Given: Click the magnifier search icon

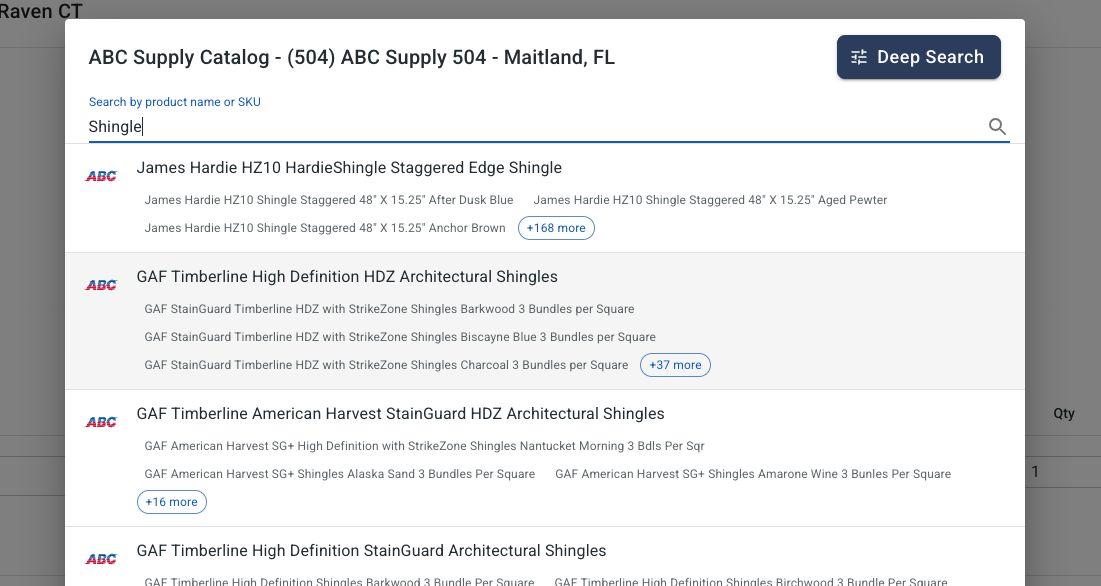Looking at the screenshot, I should pyautogui.click(x=997, y=127).
